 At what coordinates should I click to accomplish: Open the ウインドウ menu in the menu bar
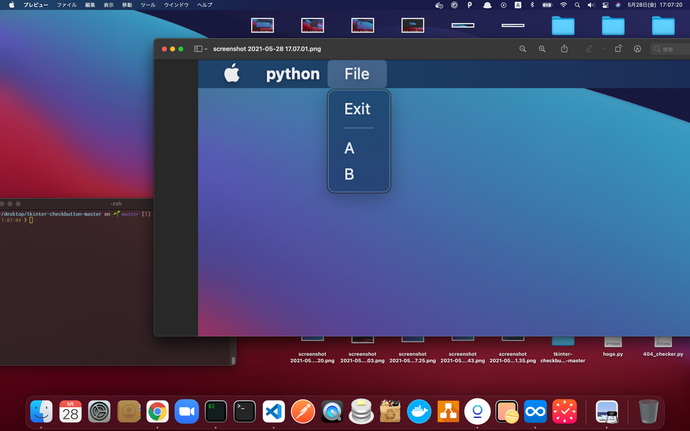[x=176, y=5]
